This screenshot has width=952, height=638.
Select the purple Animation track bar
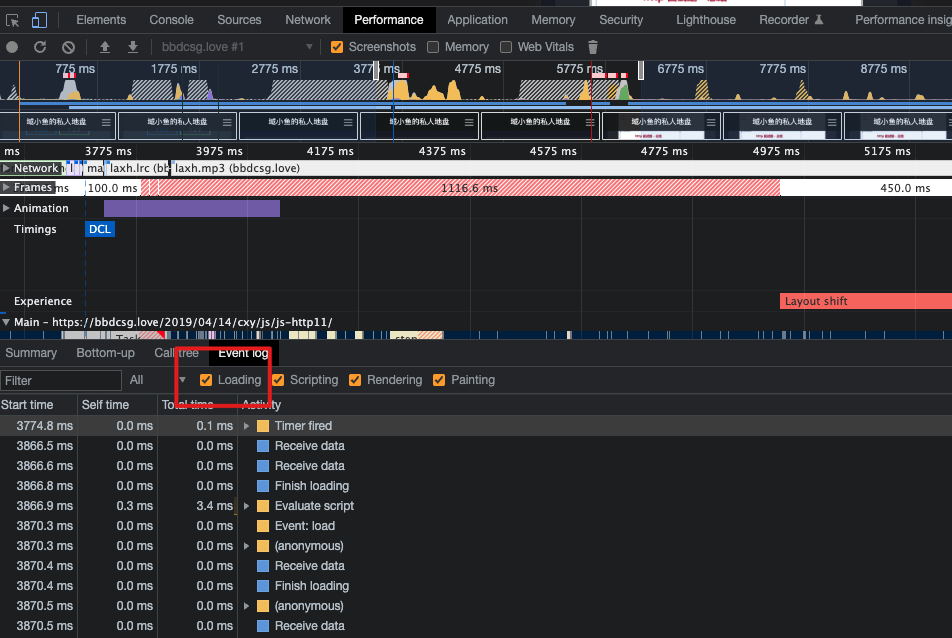click(192, 208)
